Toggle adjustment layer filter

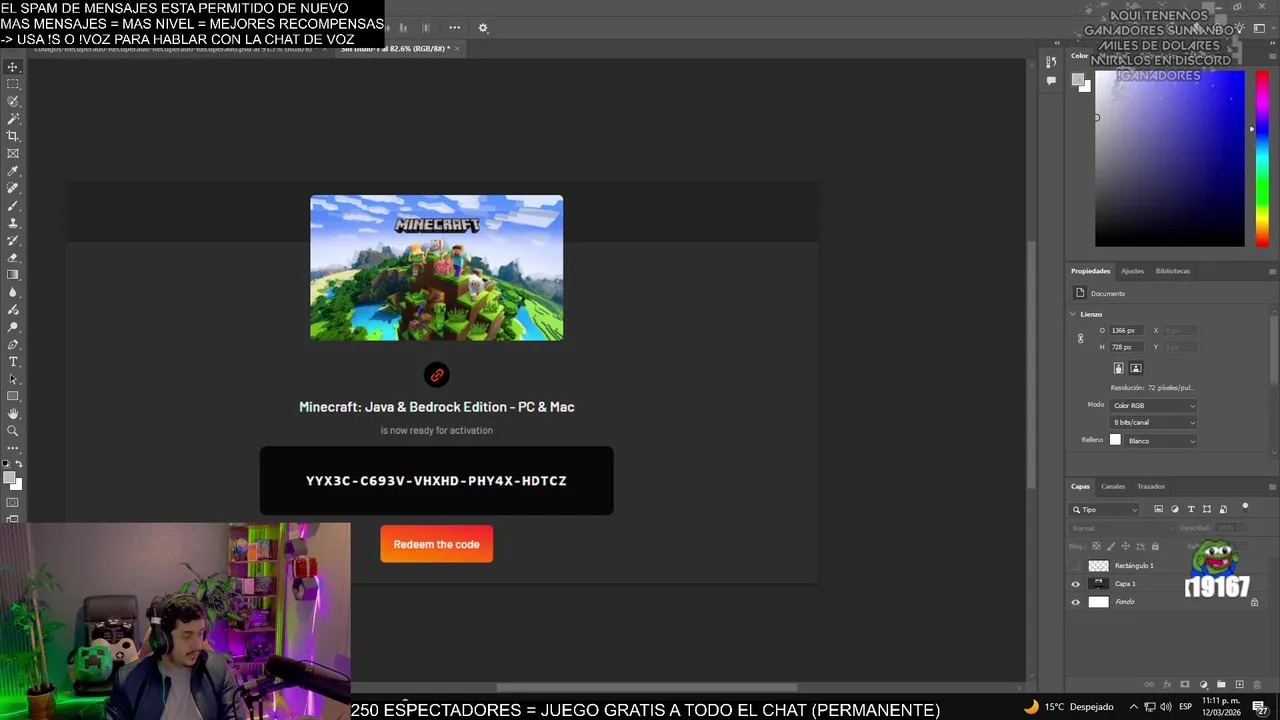click(1175, 509)
